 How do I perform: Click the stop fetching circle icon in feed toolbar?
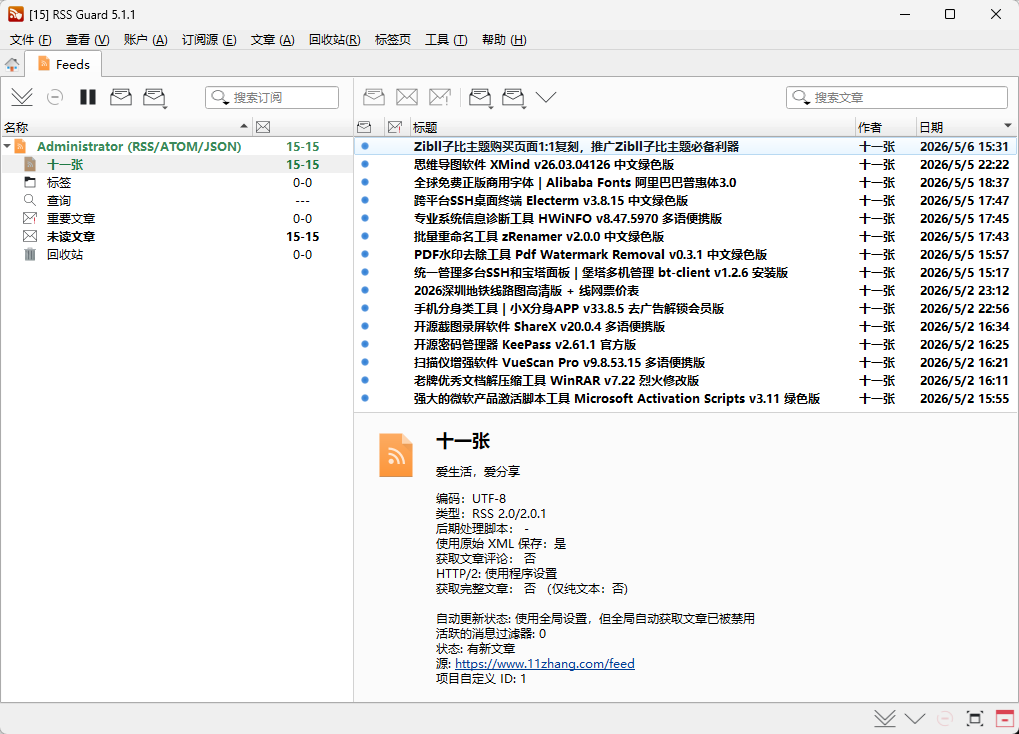tap(55, 98)
